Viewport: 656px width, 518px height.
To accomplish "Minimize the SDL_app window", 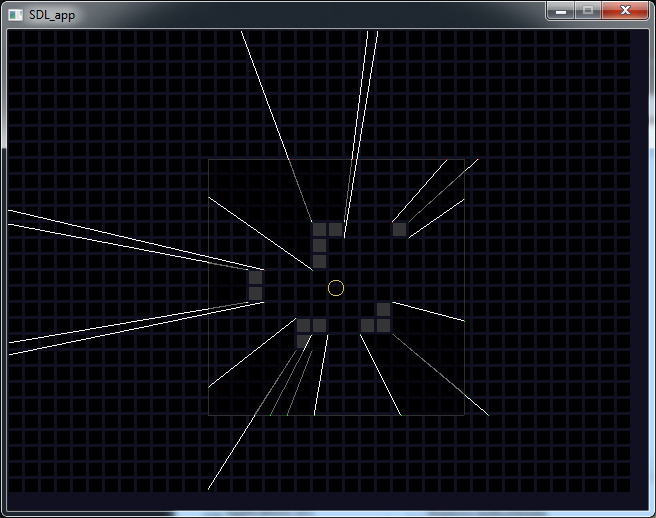I will pos(561,11).
